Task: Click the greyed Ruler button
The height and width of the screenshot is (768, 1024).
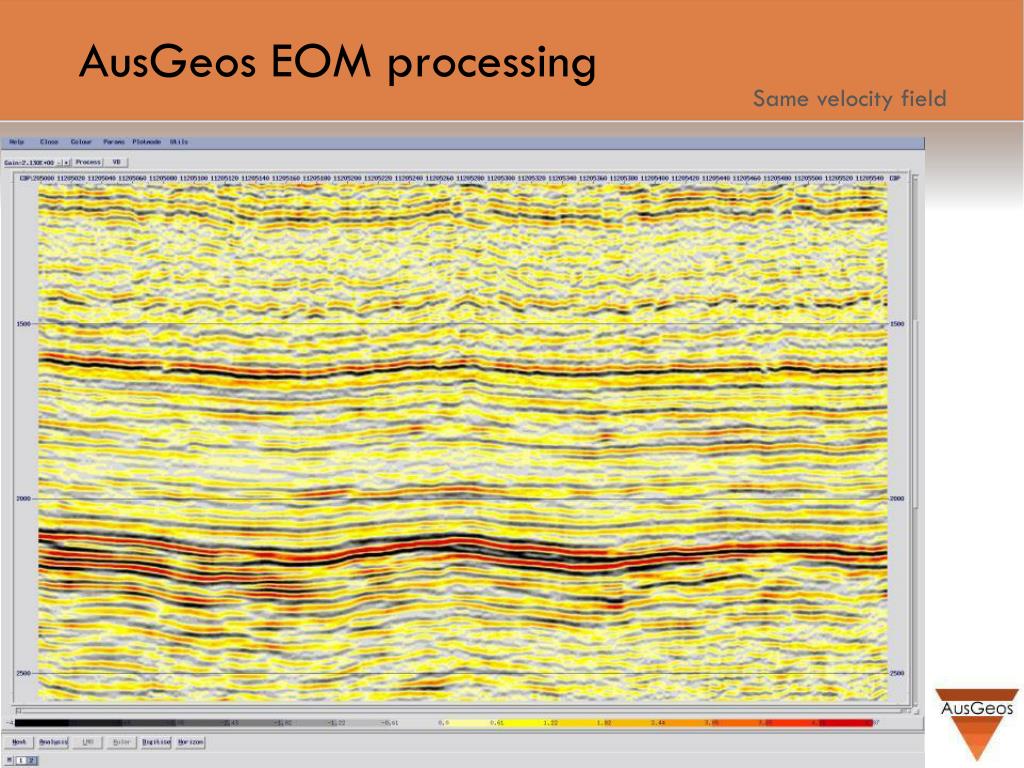Action: tap(121, 742)
